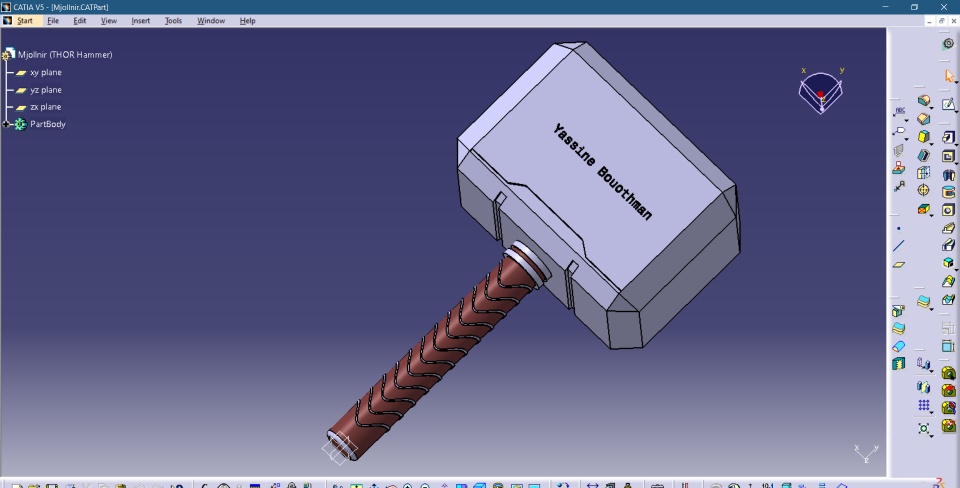The image size is (960, 488).
Task: Select Mjollnir (THOR Hammer) root node
Action: coord(65,54)
